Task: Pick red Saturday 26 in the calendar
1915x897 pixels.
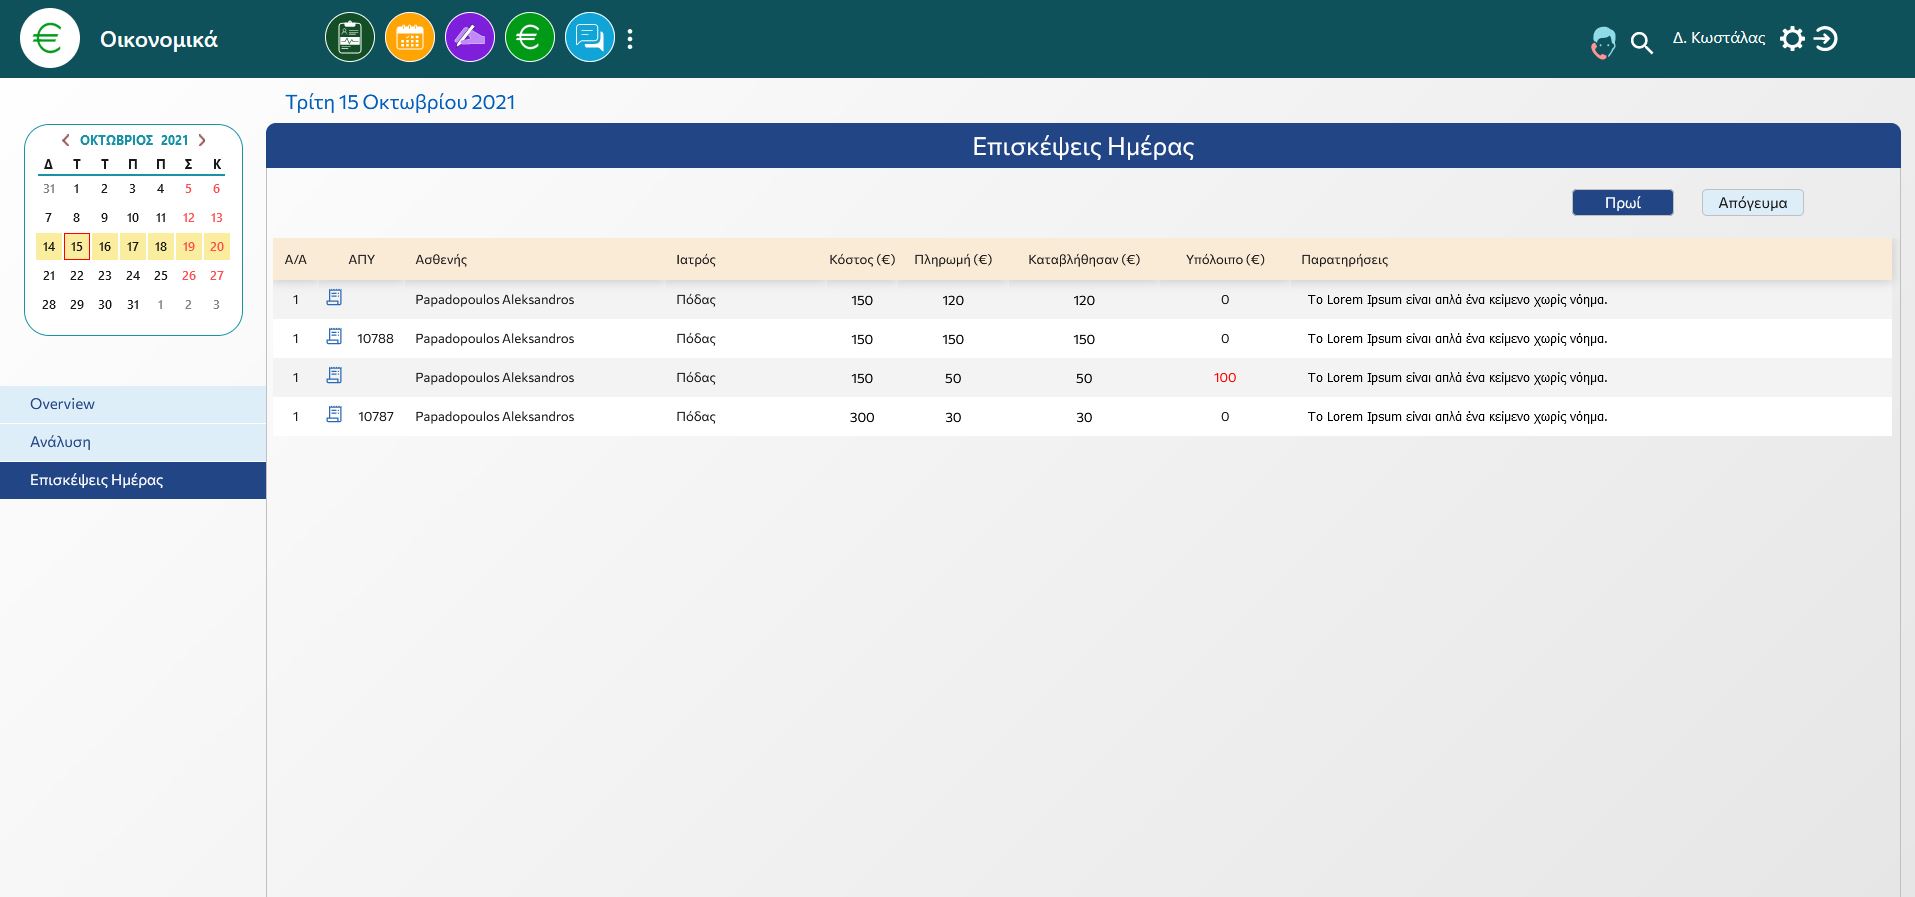Action: click(189, 276)
